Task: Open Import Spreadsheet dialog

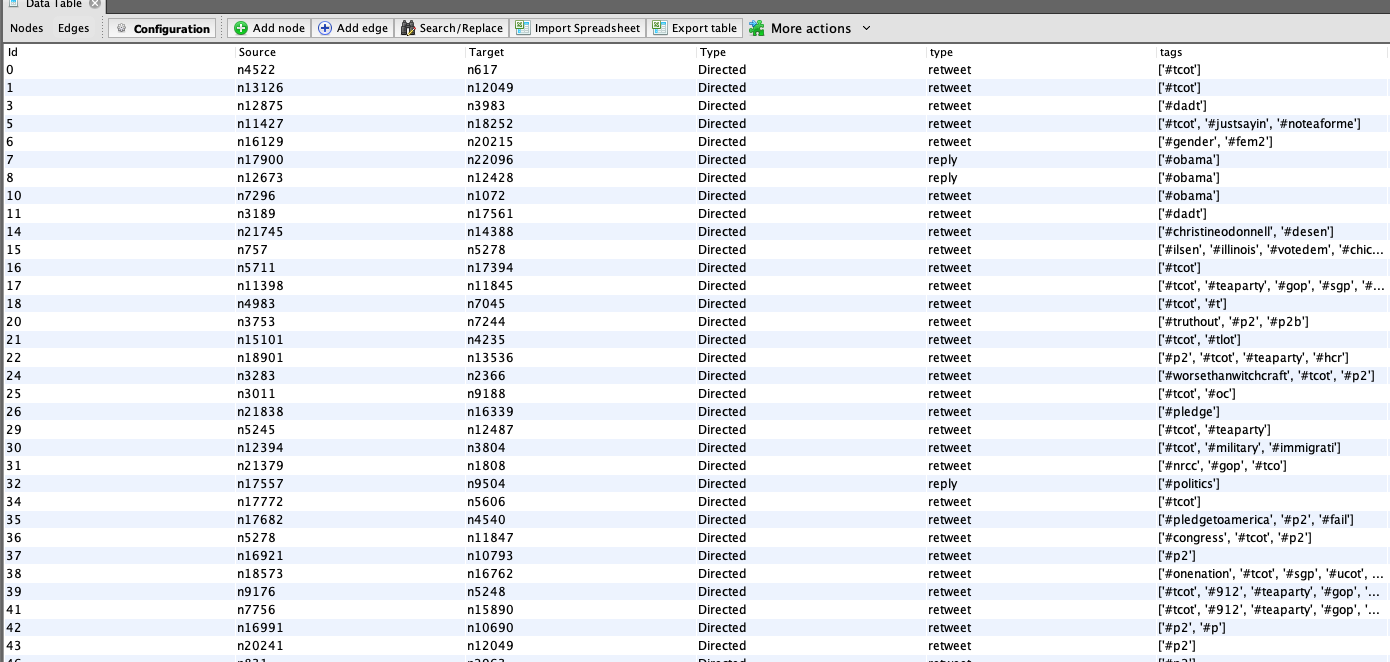Action: [x=577, y=28]
